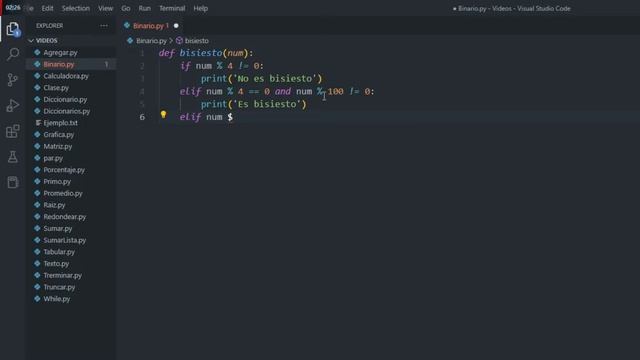Open While.py file
Screen dimensions: 640x360
(x=57, y=299)
